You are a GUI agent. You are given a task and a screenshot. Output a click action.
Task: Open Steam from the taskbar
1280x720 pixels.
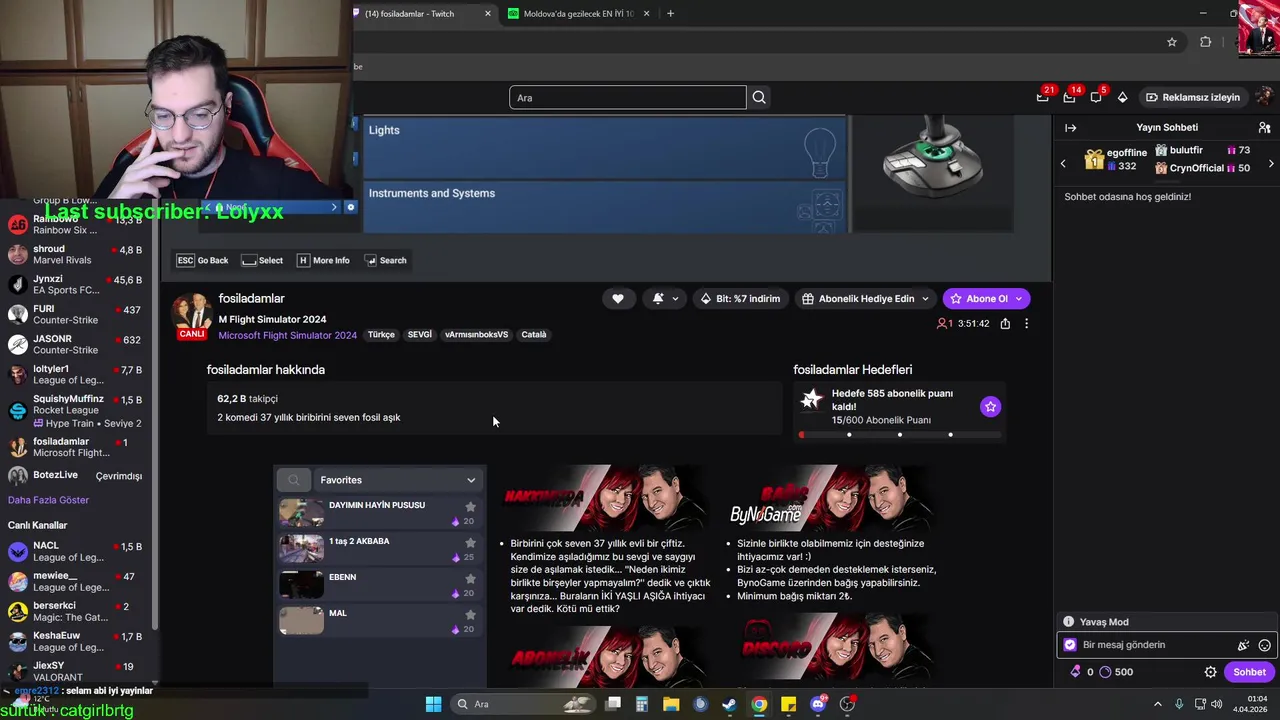[730, 704]
